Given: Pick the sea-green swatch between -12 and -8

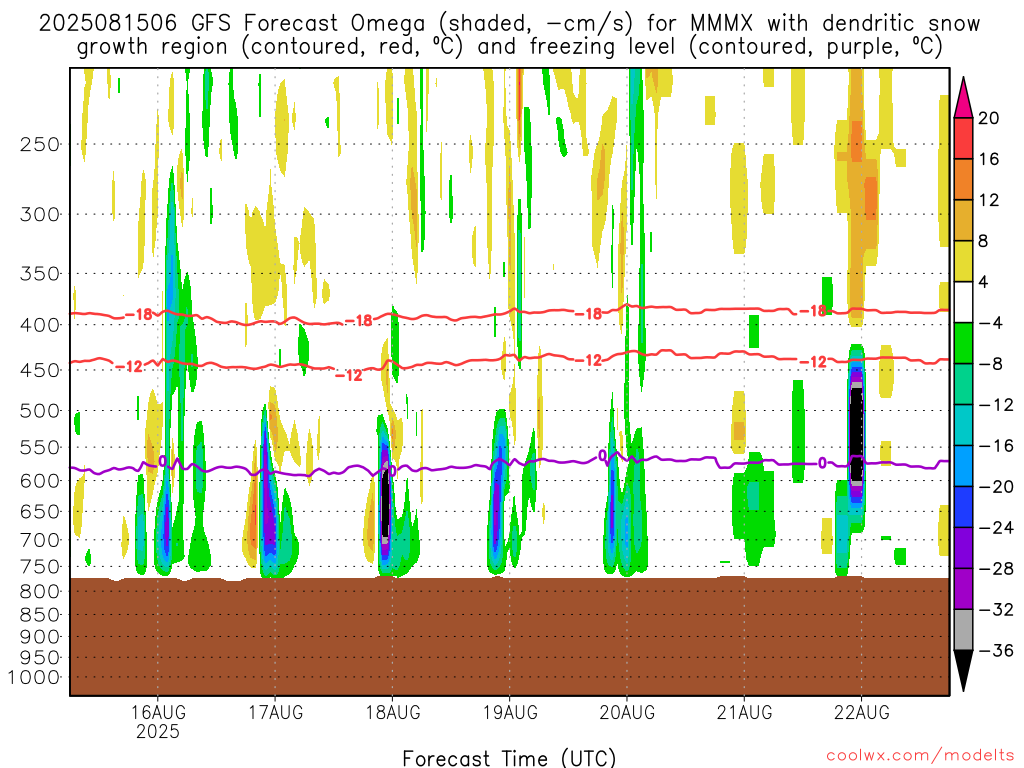Looking at the screenshot, I should click(963, 385).
